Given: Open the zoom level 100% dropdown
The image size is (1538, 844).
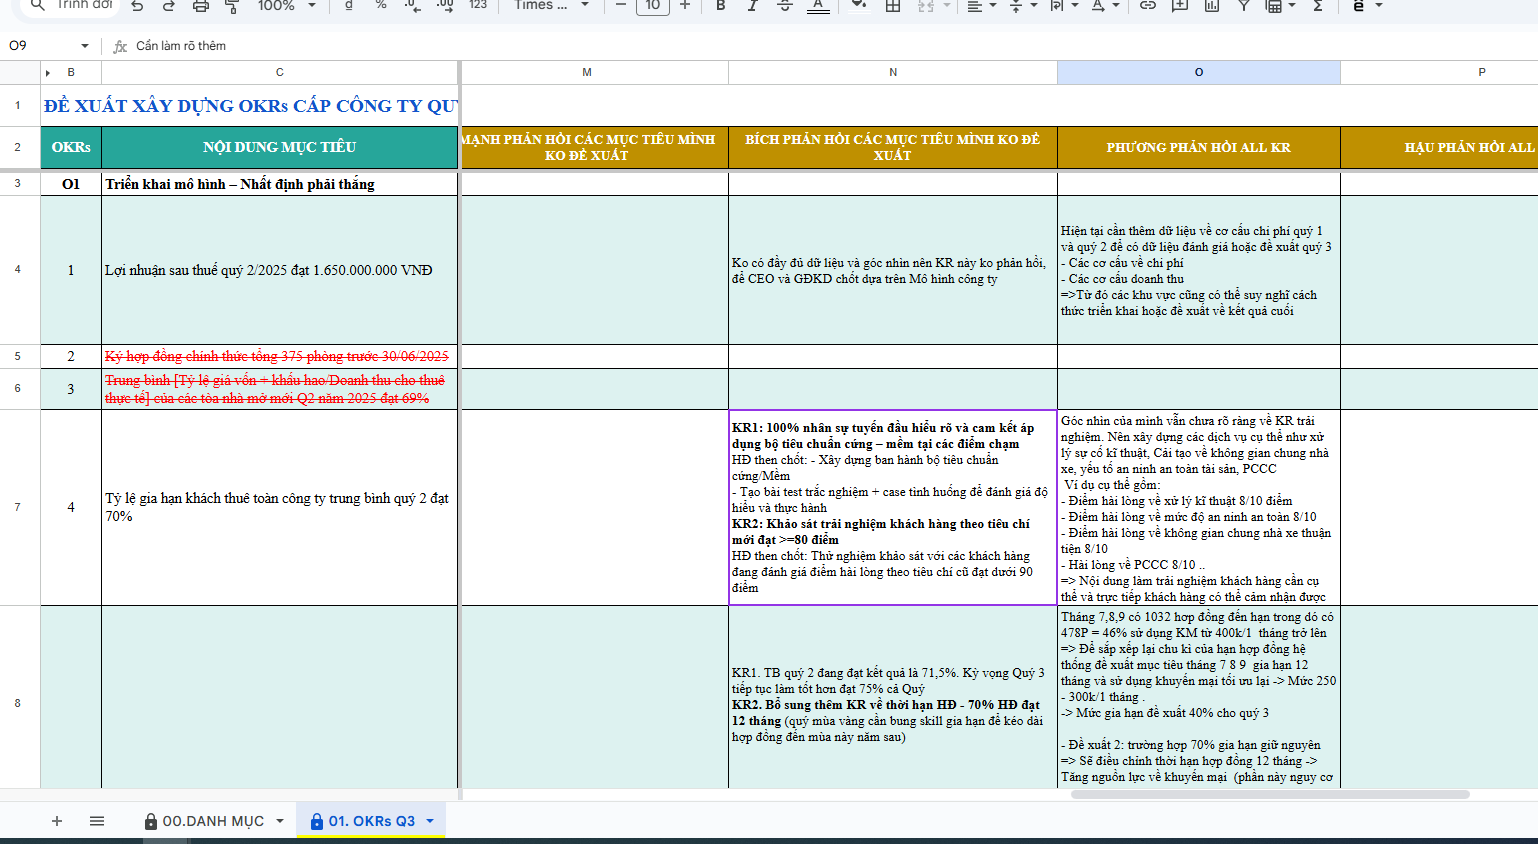Looking at the screenshot, I should [286, 6].
